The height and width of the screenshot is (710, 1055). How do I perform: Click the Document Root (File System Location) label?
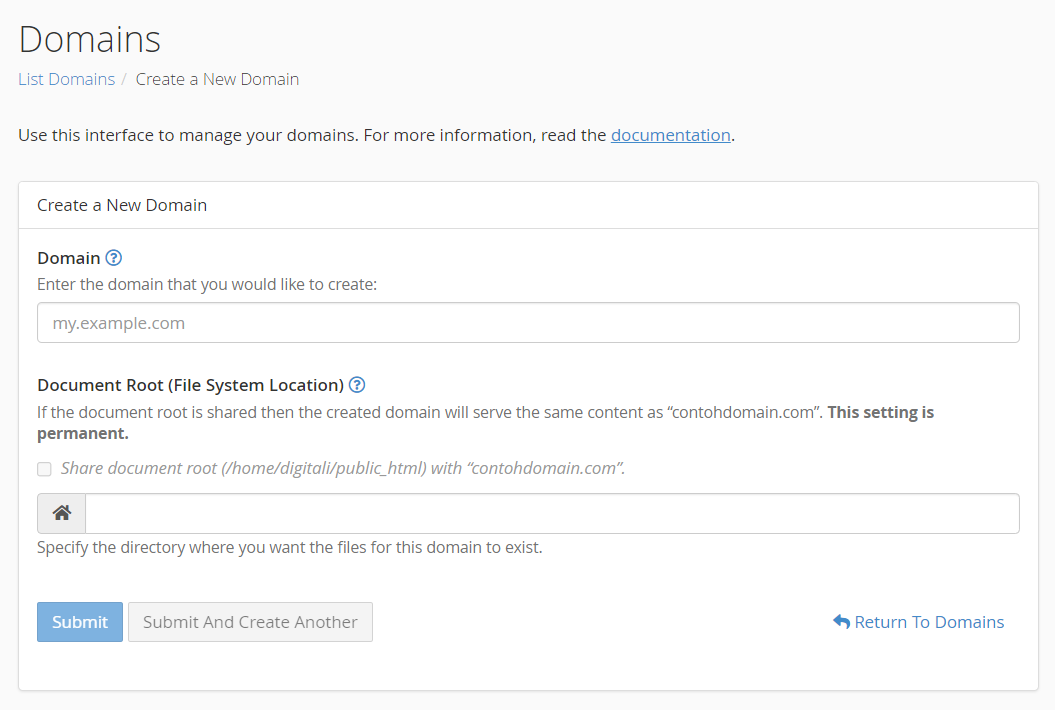pyautogui.click(x=190, y=385)
